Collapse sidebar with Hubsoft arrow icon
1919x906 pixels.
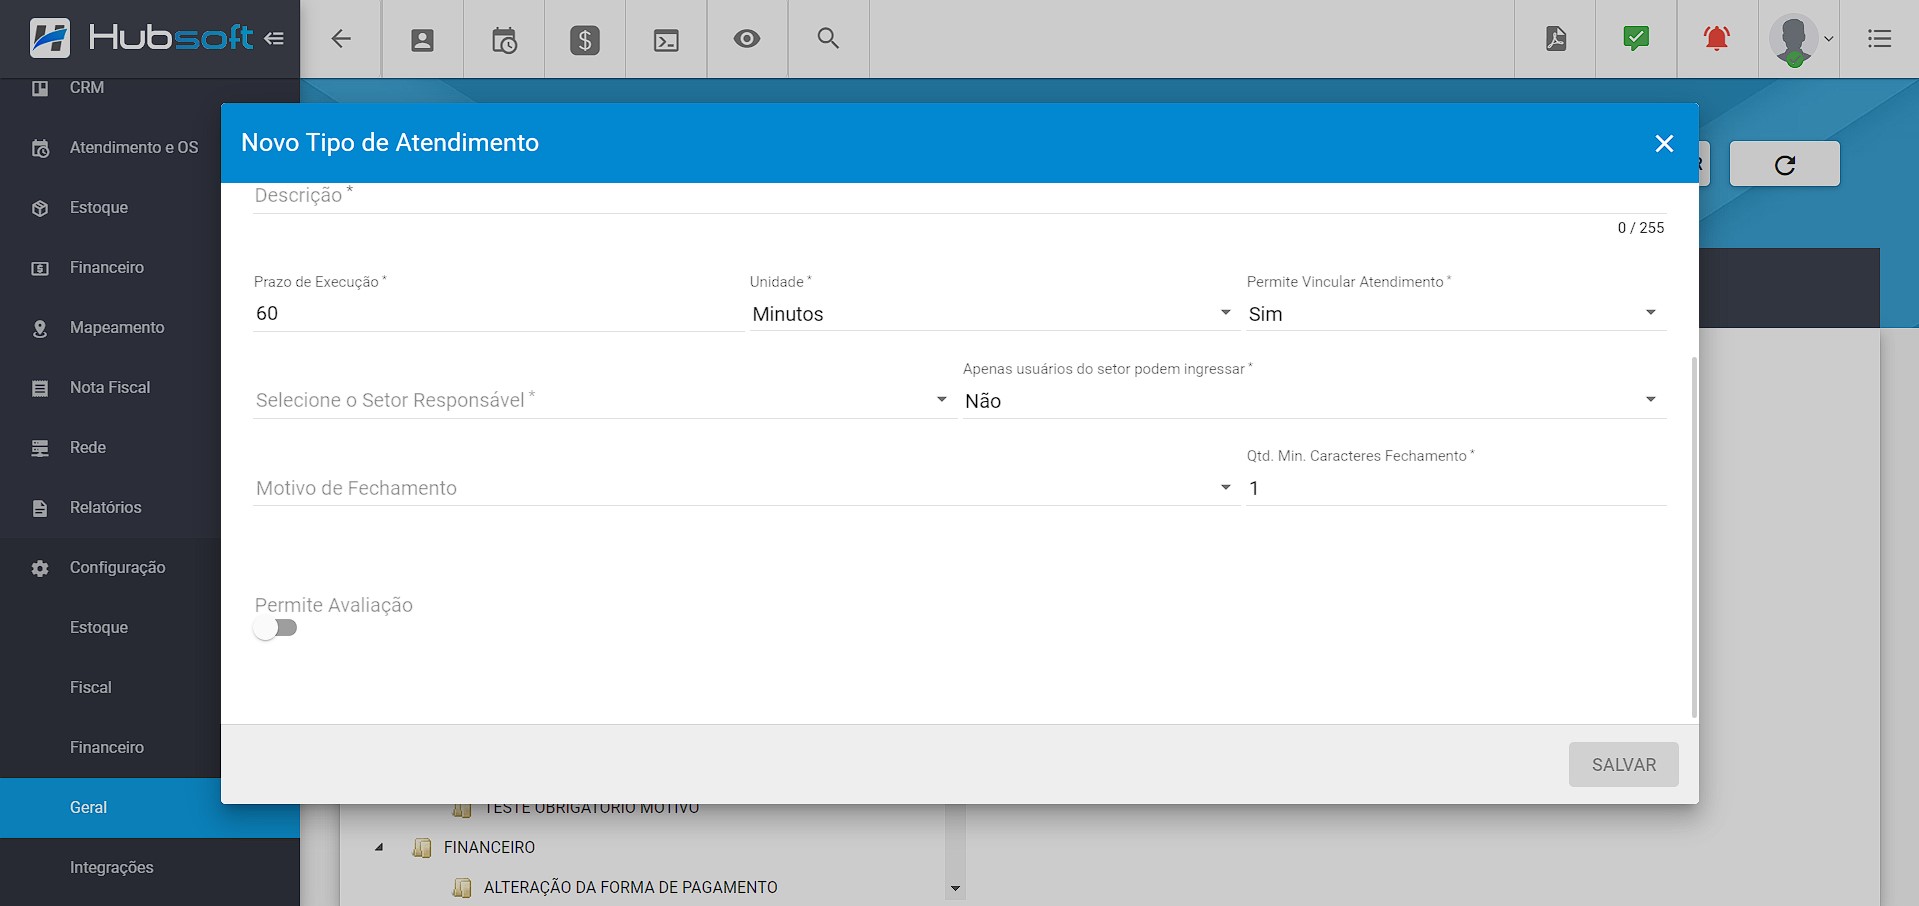274,39
